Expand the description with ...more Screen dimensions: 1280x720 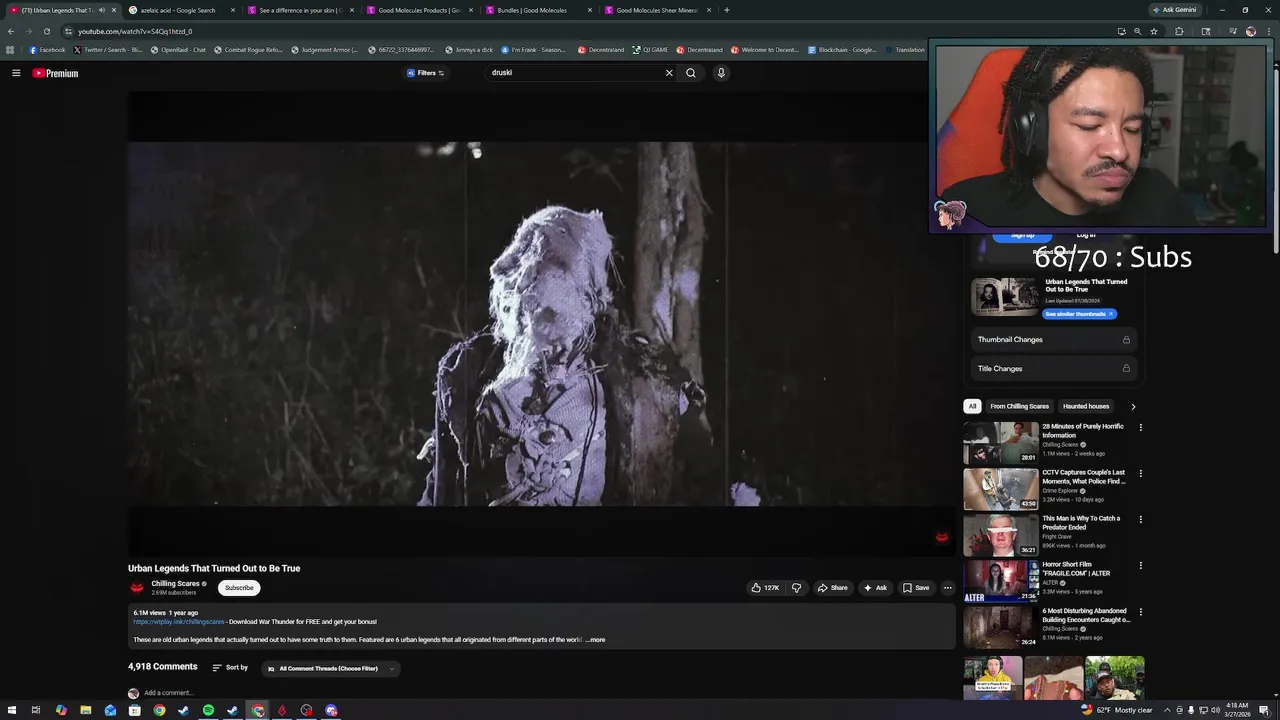pyautogui.click(x=596, y=640)
